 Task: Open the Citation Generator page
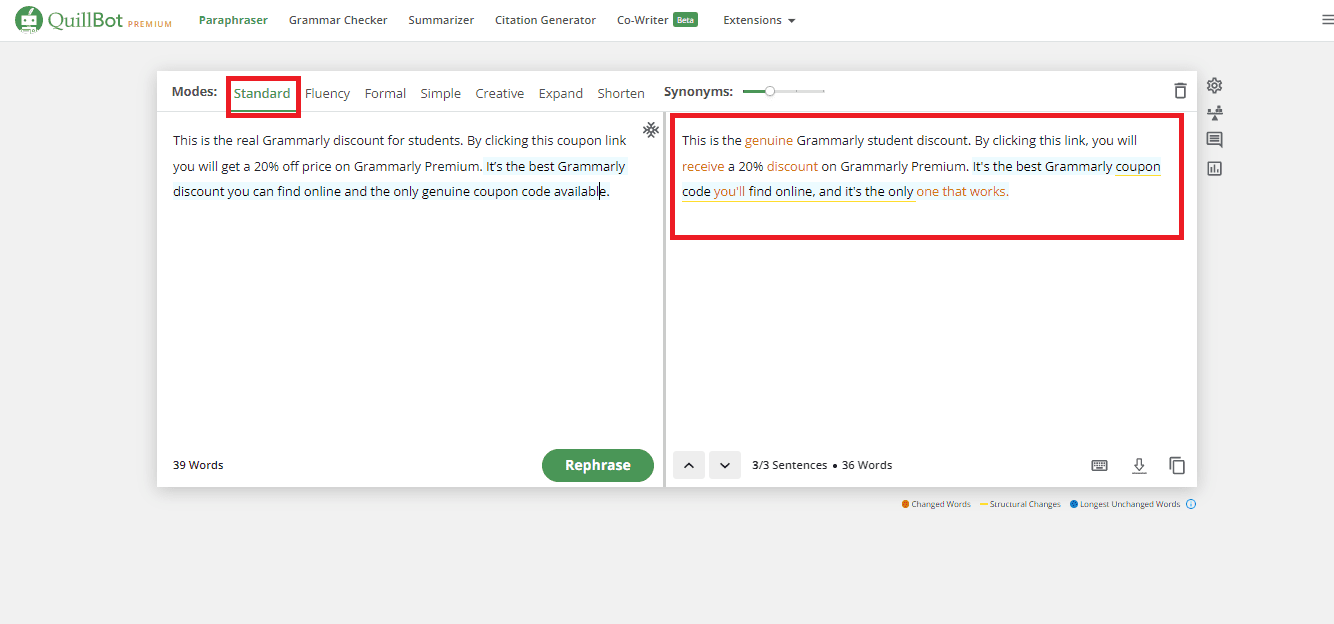click(x=545, y=20)
